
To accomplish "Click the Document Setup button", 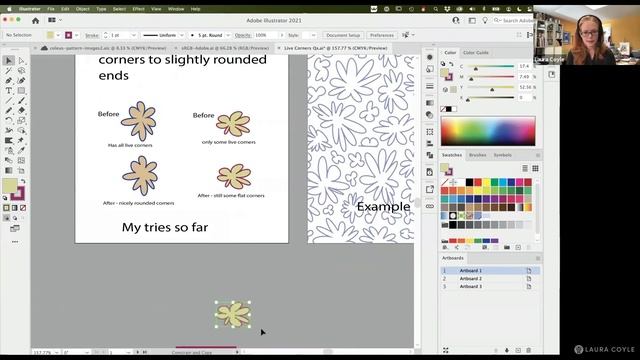I will [343, 35].
